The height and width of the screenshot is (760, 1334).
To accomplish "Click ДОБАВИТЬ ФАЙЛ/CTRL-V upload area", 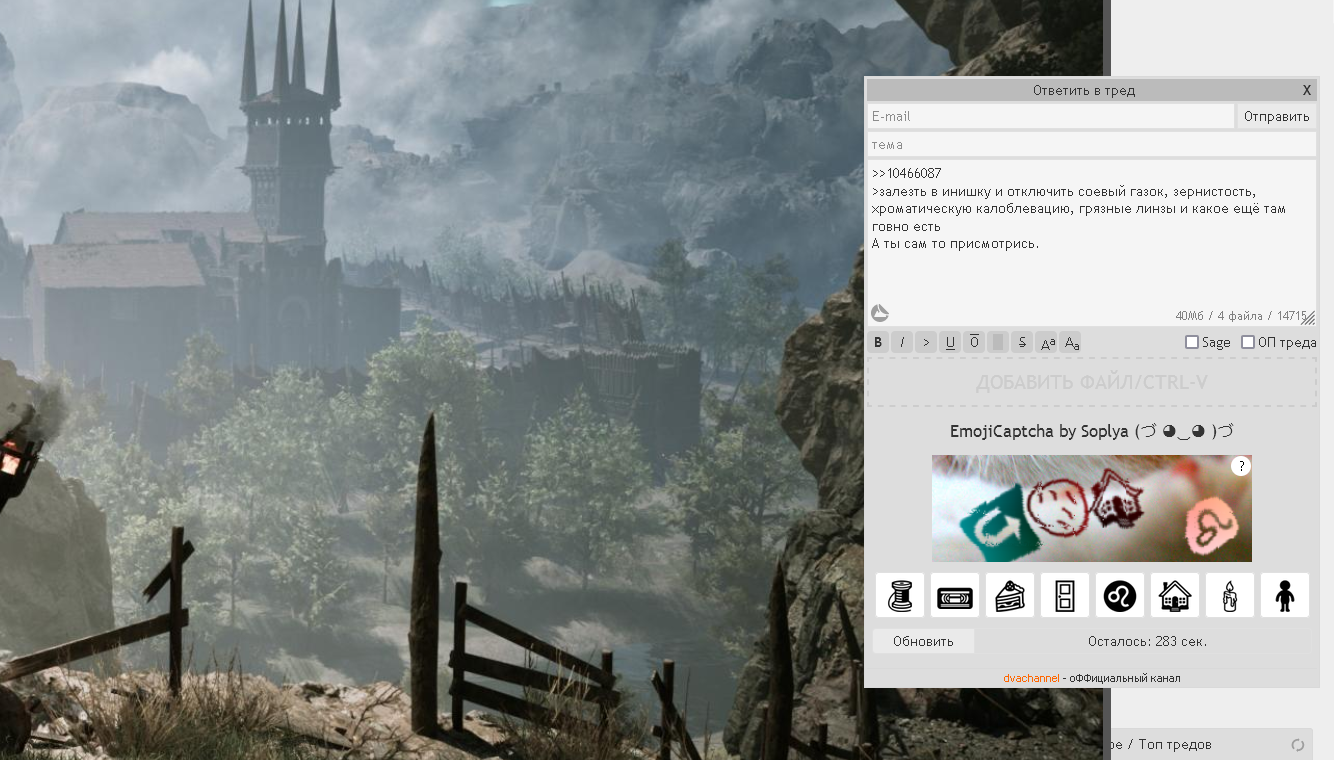I will click(1092, 382).
